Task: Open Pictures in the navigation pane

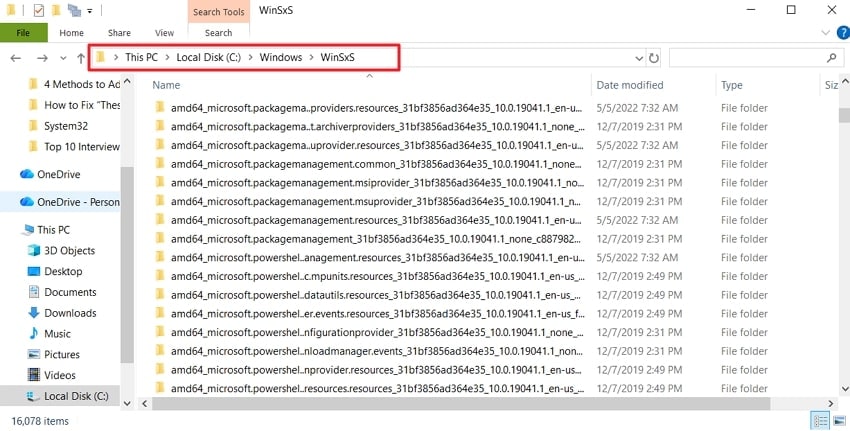Action: tap(54, 354)
